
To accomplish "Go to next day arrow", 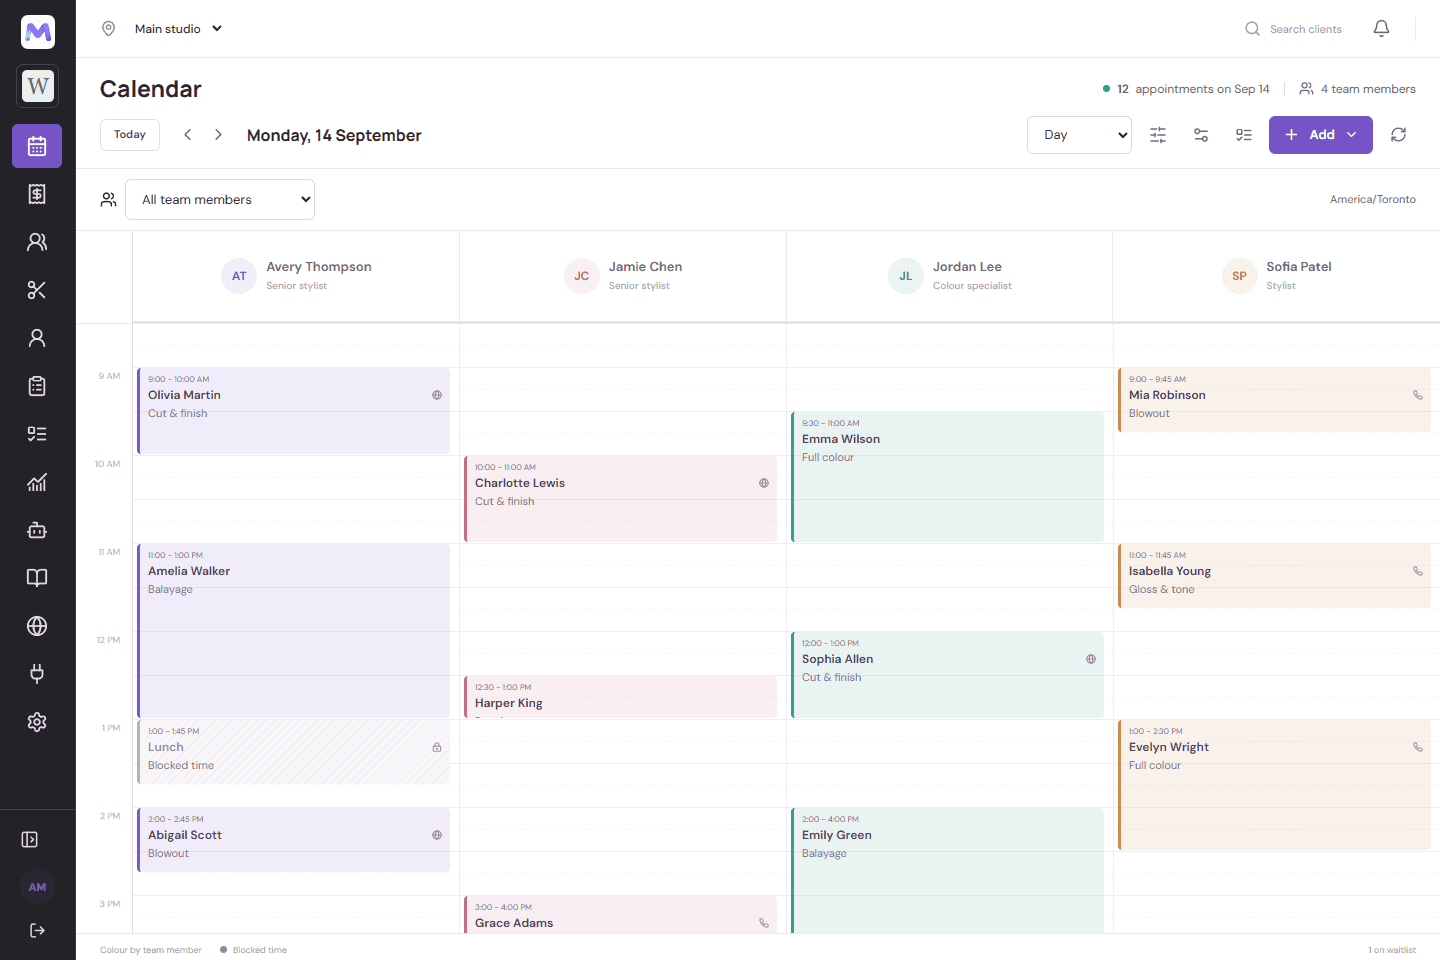I will point(218,135).
